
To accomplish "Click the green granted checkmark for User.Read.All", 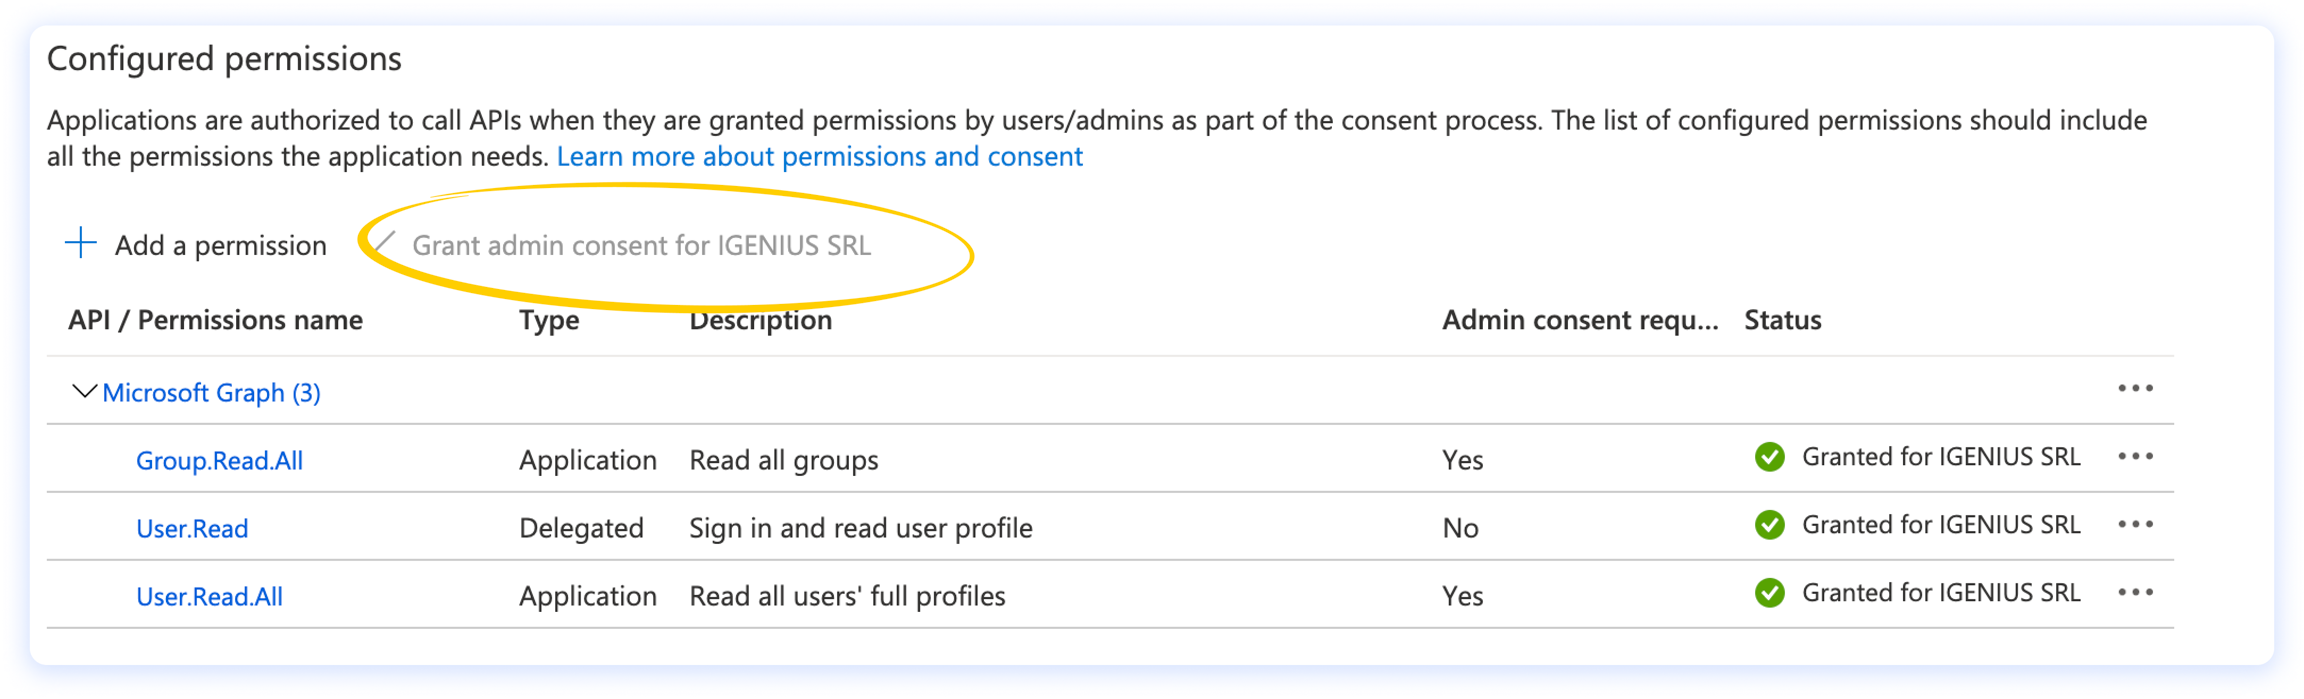I will coord(1769,593).
